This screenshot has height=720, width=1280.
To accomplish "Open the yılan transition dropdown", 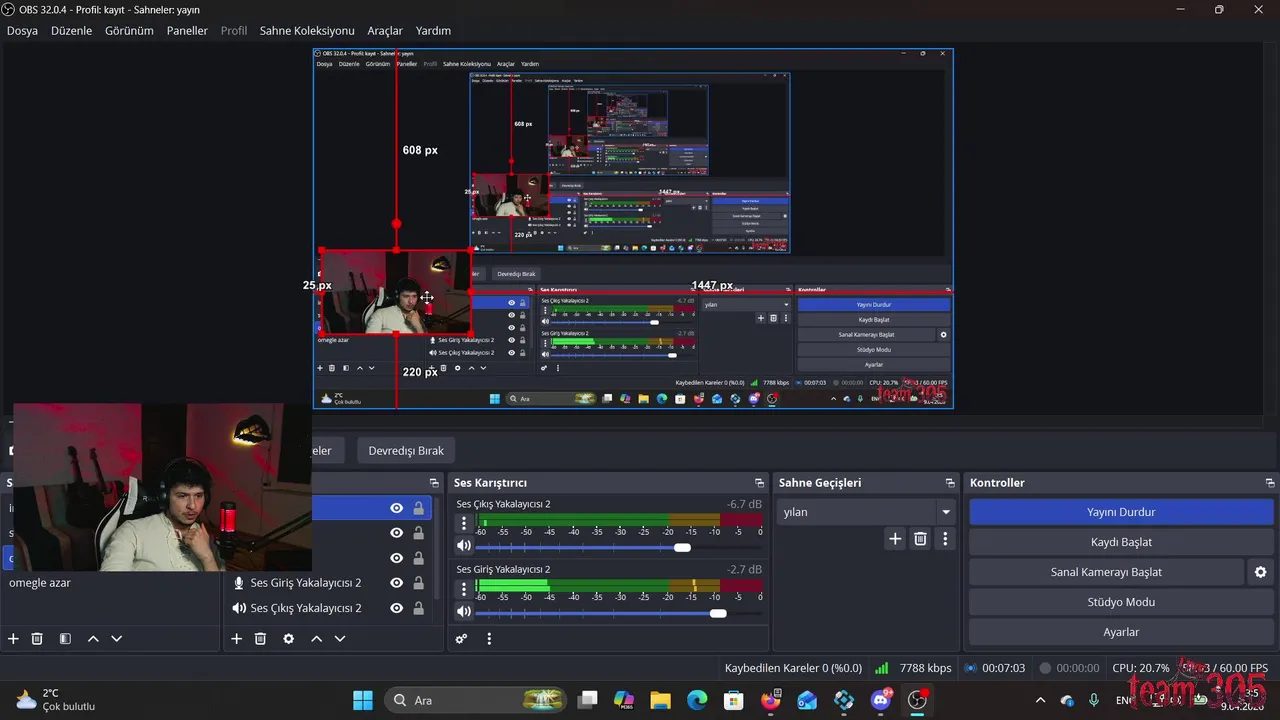I will [x=867, y=512].
